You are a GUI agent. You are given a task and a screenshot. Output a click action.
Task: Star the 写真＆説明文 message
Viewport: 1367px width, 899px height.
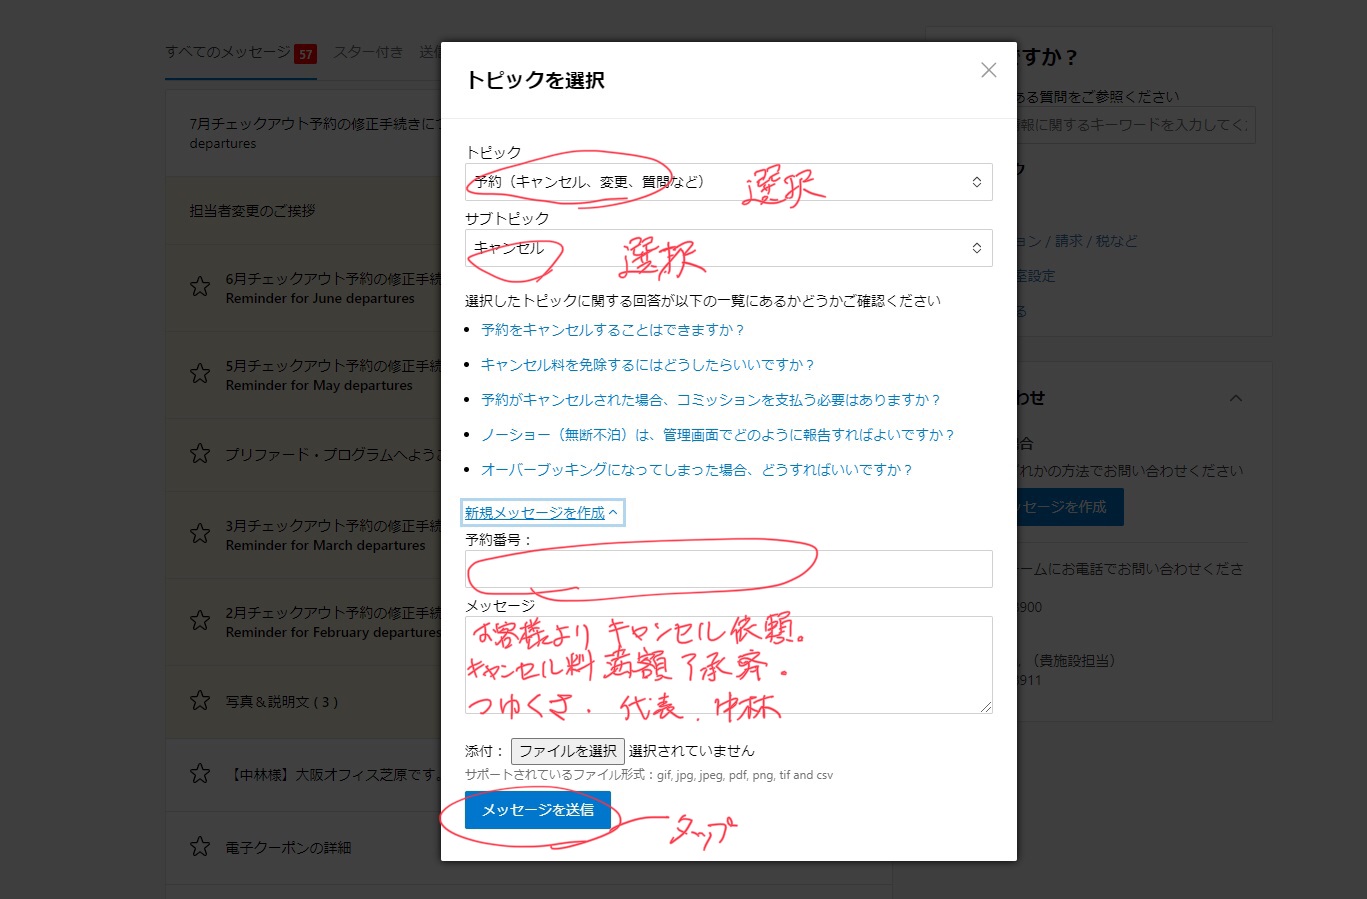(200, 701)
